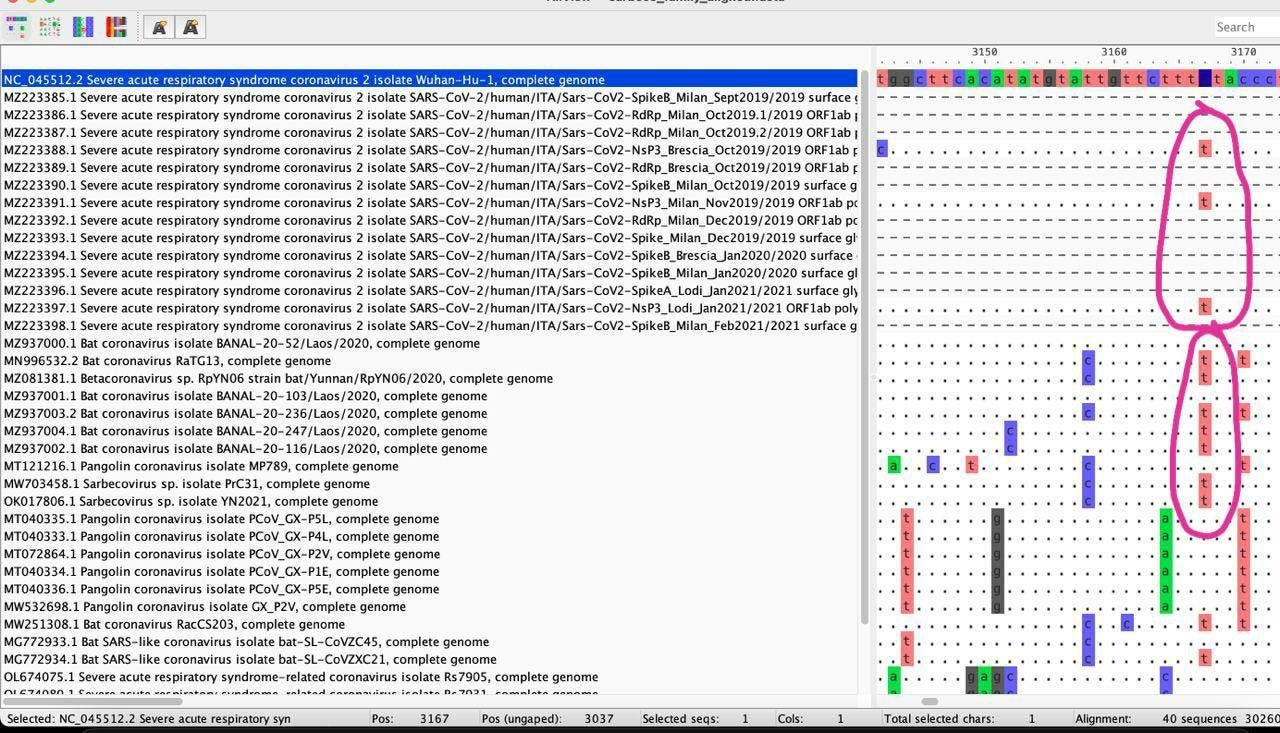Image resolution: width=1280 pixels, height=733 pixels.
Task: Click the blue 'c' base in MZ937004.1 row
Action: [1010, 431]
